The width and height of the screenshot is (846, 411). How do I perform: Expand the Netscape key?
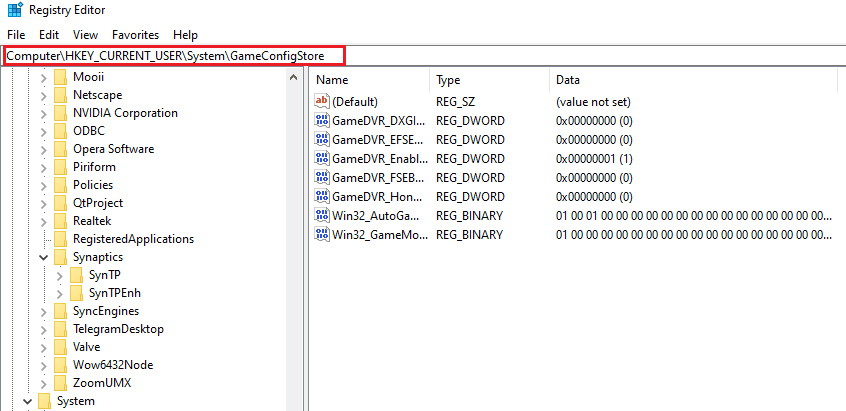[44, 95]
